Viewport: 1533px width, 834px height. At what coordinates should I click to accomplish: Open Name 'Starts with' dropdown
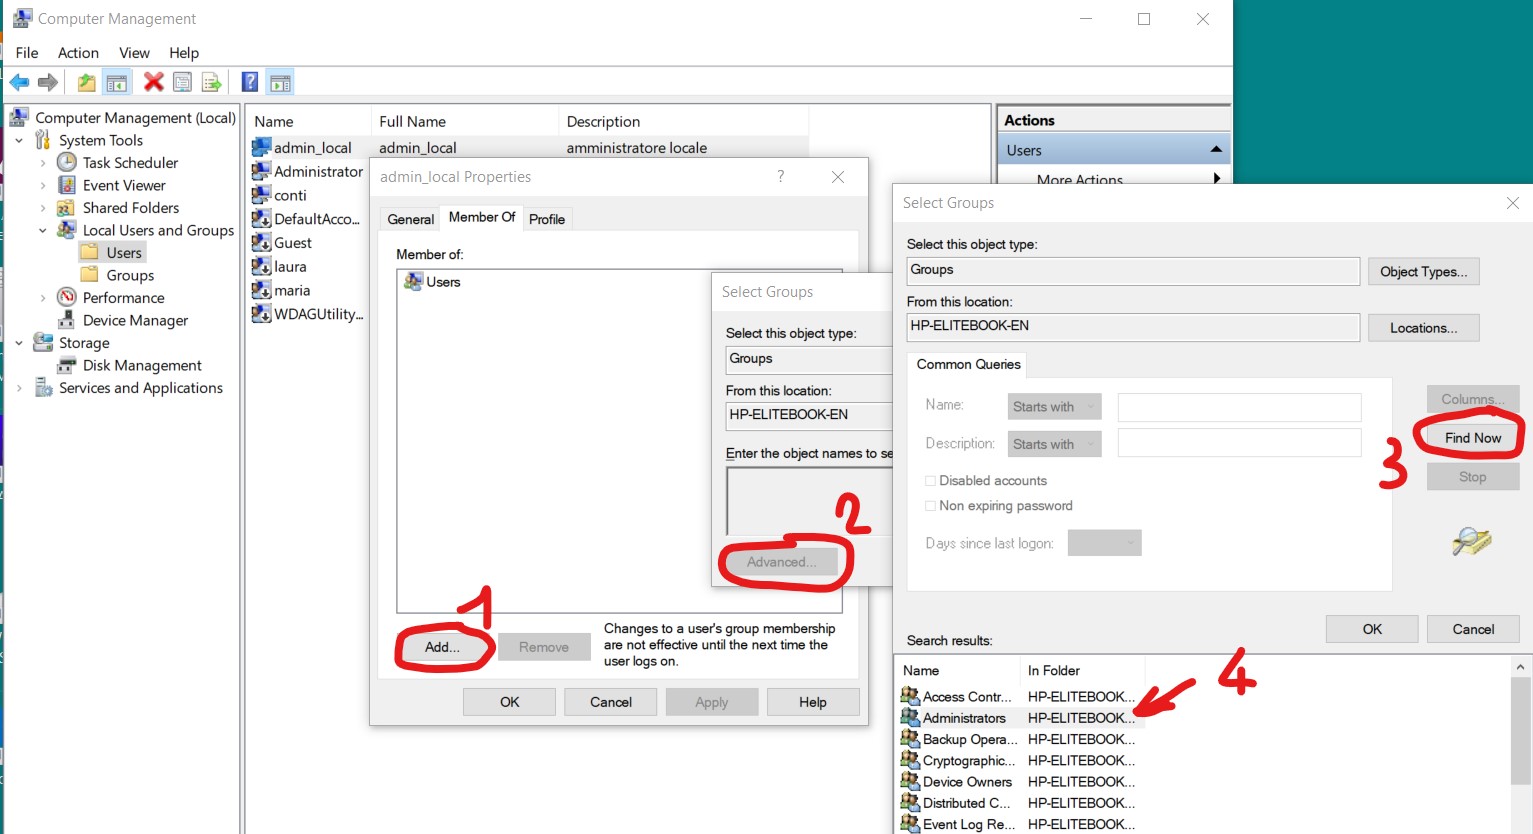pos(1054,407)
